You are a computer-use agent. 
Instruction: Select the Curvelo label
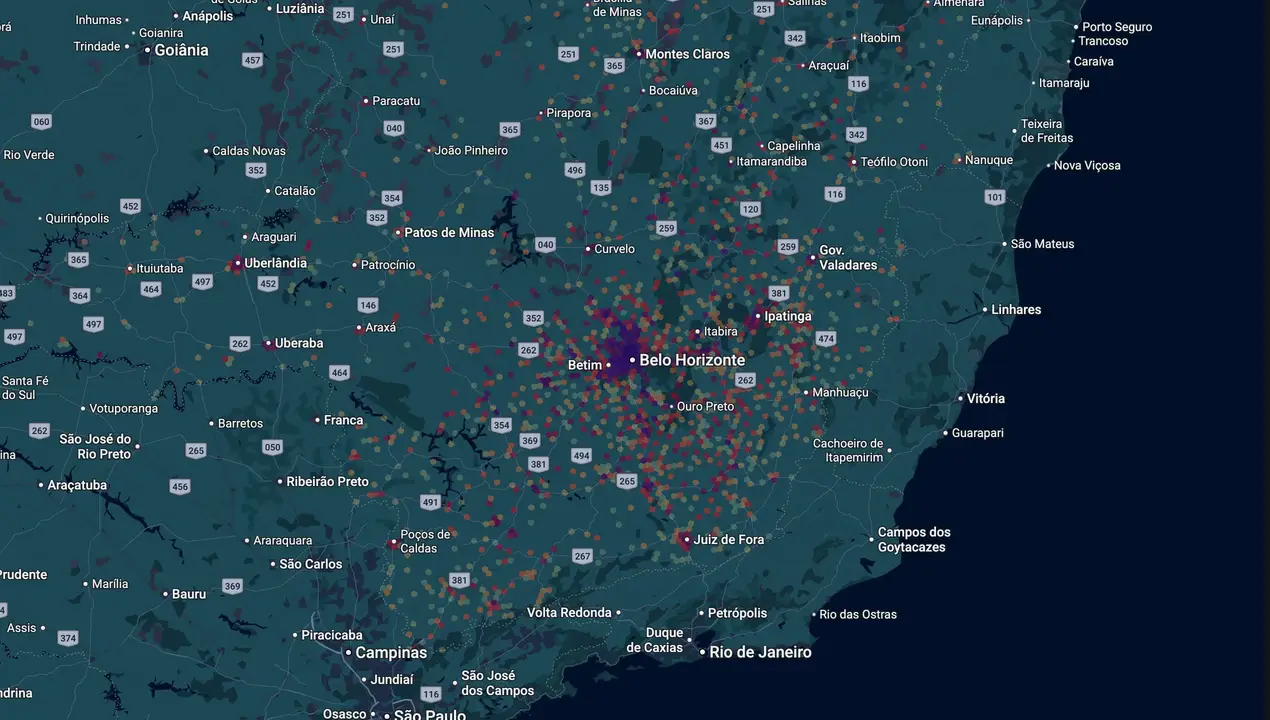point(615,249)
